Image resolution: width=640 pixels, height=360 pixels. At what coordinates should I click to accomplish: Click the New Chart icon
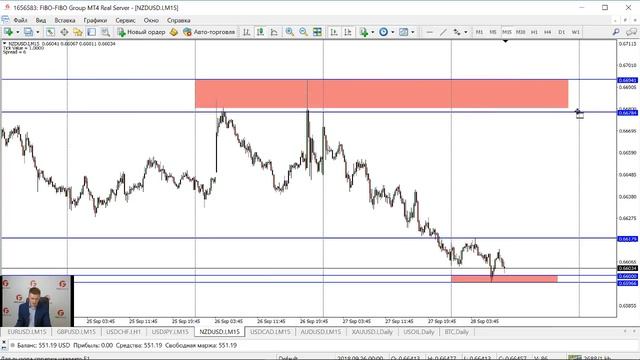(x=8, y=32)
